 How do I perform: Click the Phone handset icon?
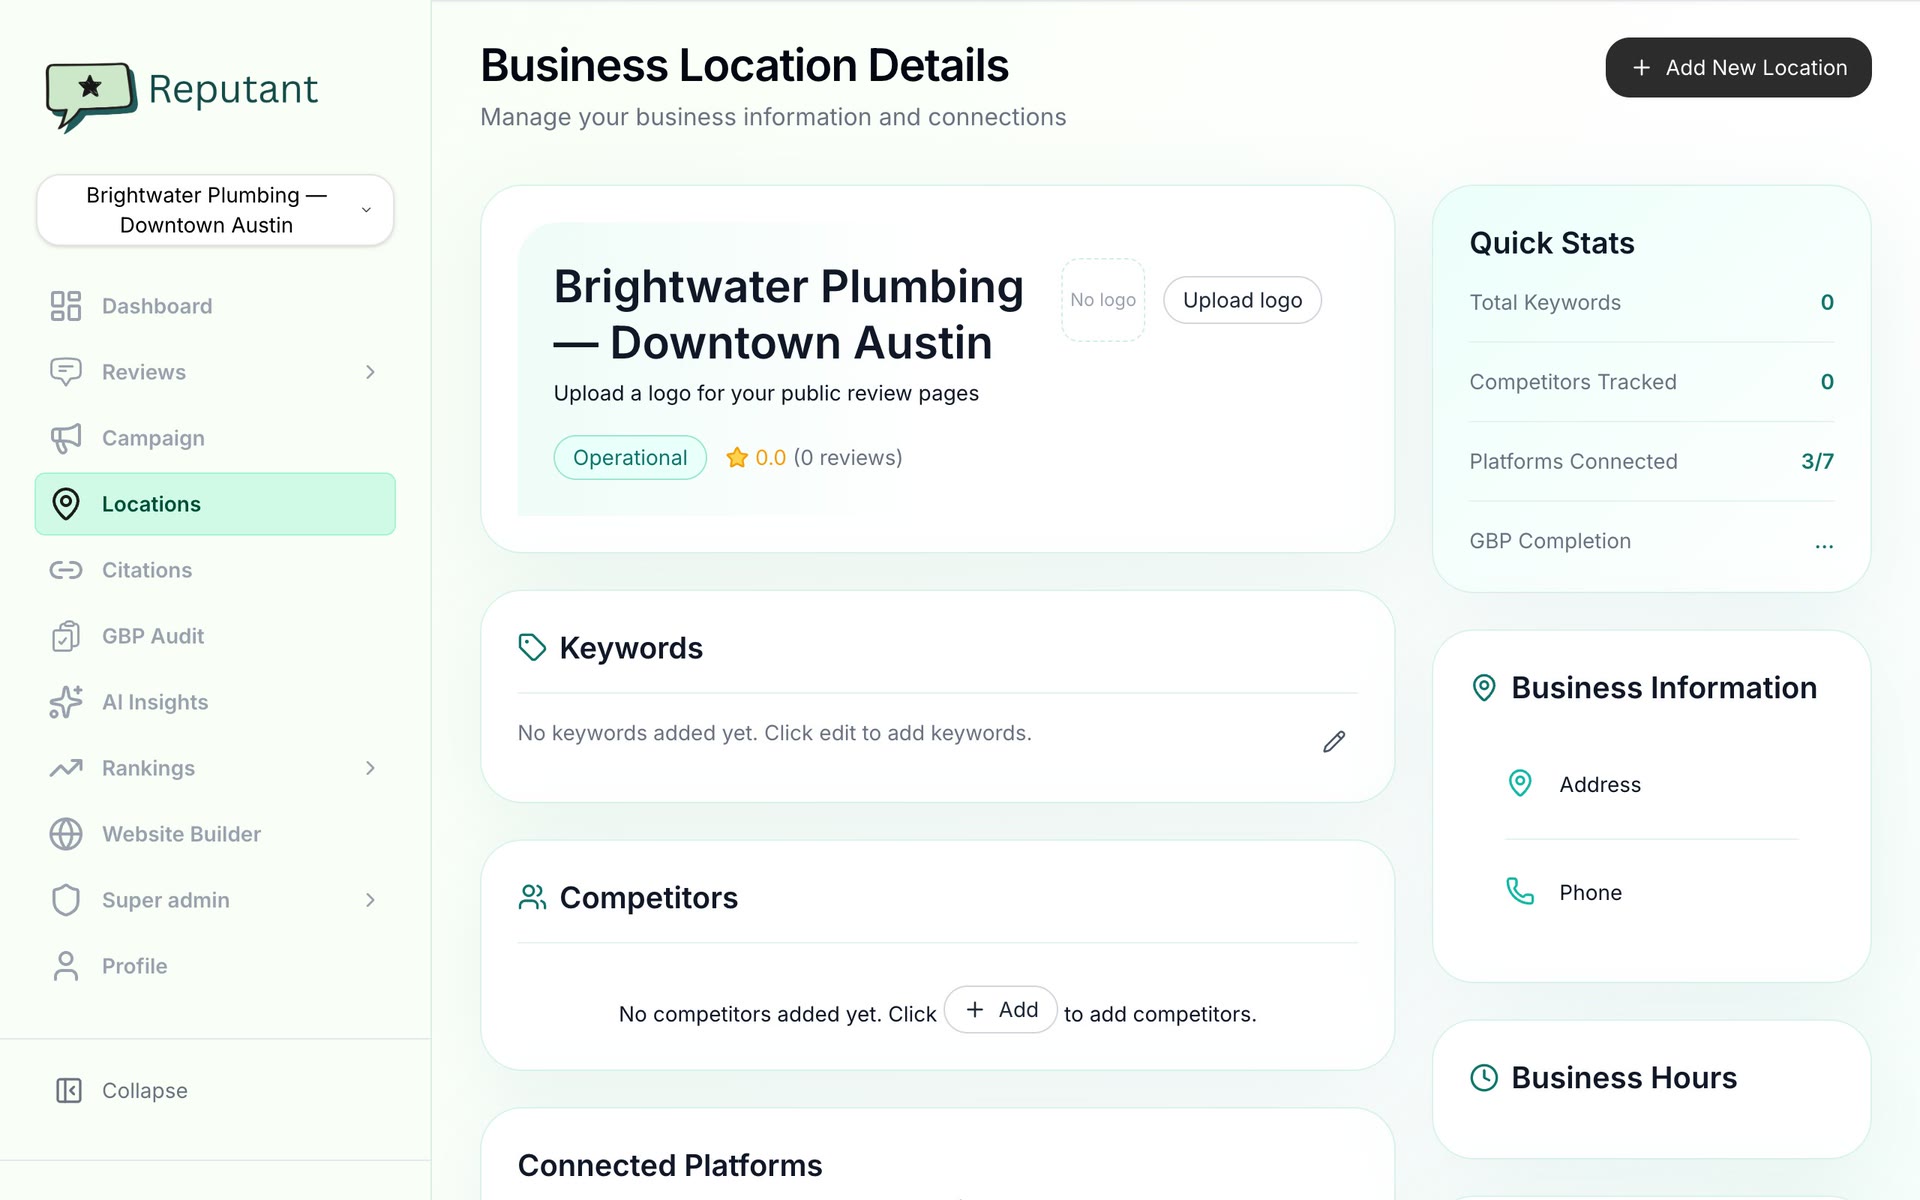click(1520, 891)
